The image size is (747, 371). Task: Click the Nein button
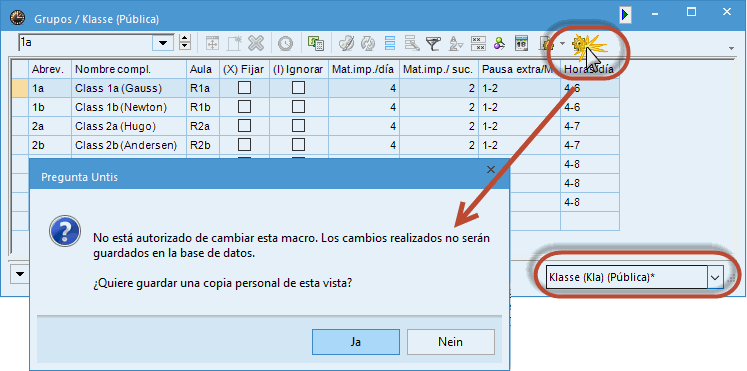(x=451, y=342)
